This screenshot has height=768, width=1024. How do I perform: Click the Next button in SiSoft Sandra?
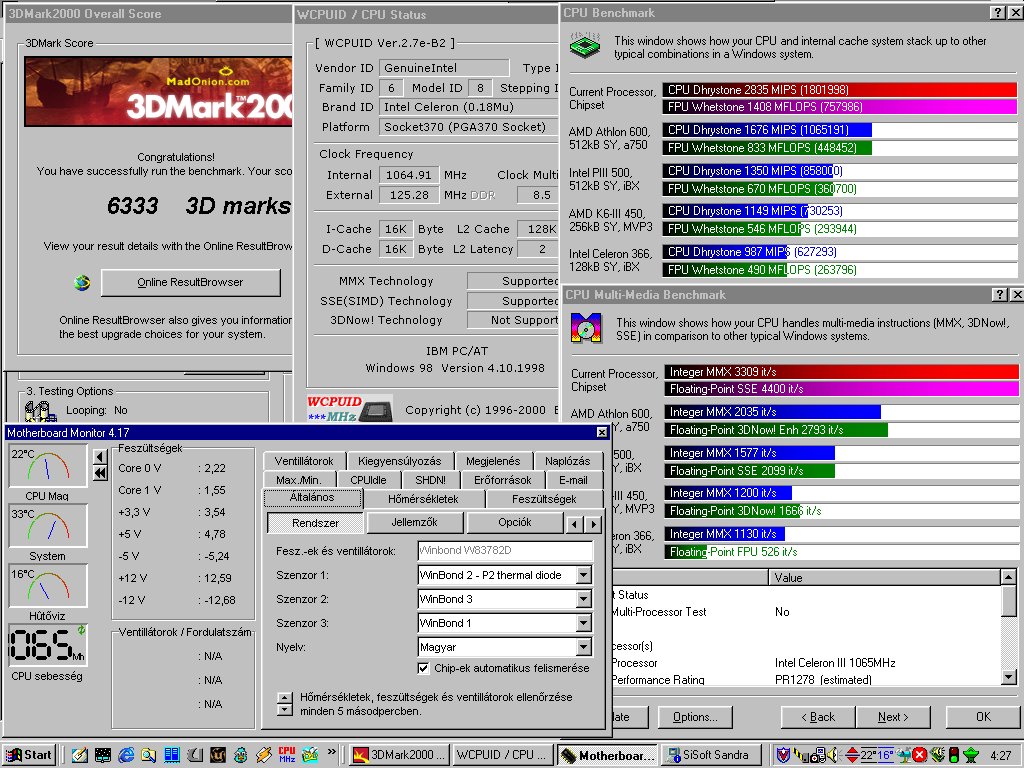pos(893,716)
